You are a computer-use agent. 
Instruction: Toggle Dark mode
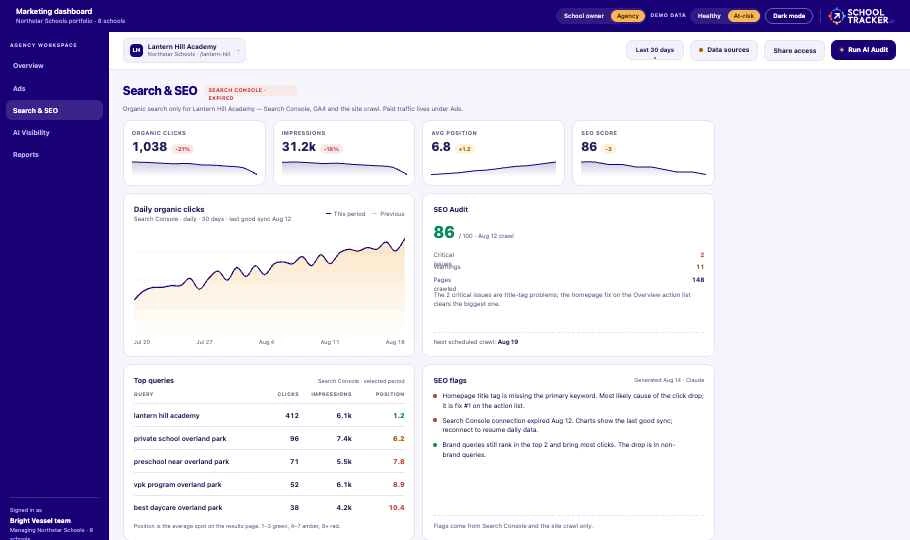click(x=789, y=16)
